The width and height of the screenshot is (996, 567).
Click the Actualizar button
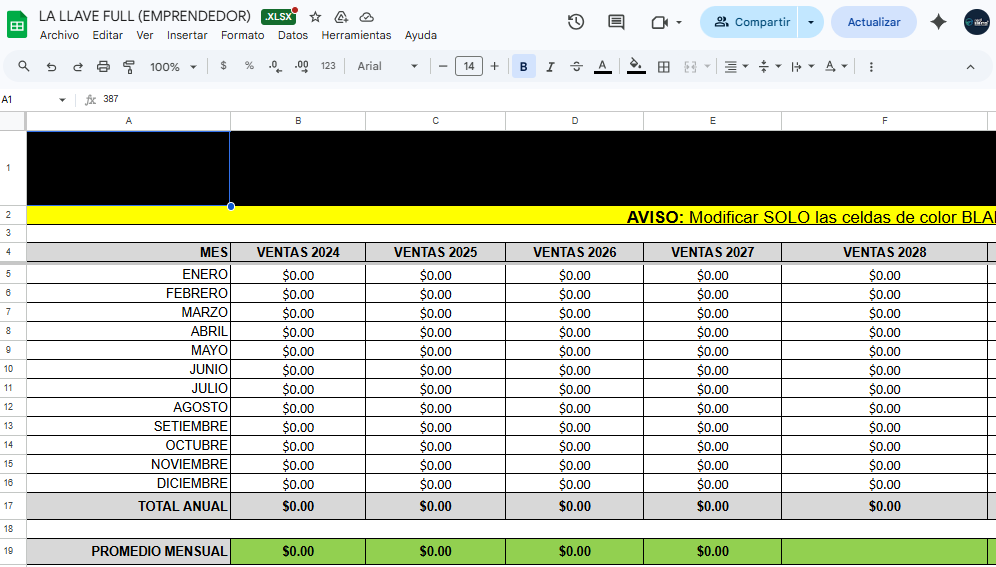point(873,22)
